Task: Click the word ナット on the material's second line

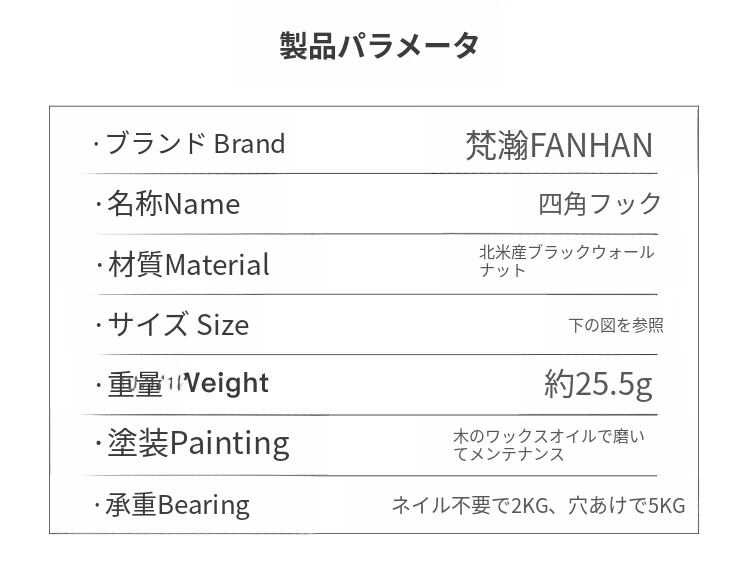Action: coord(502,271)
